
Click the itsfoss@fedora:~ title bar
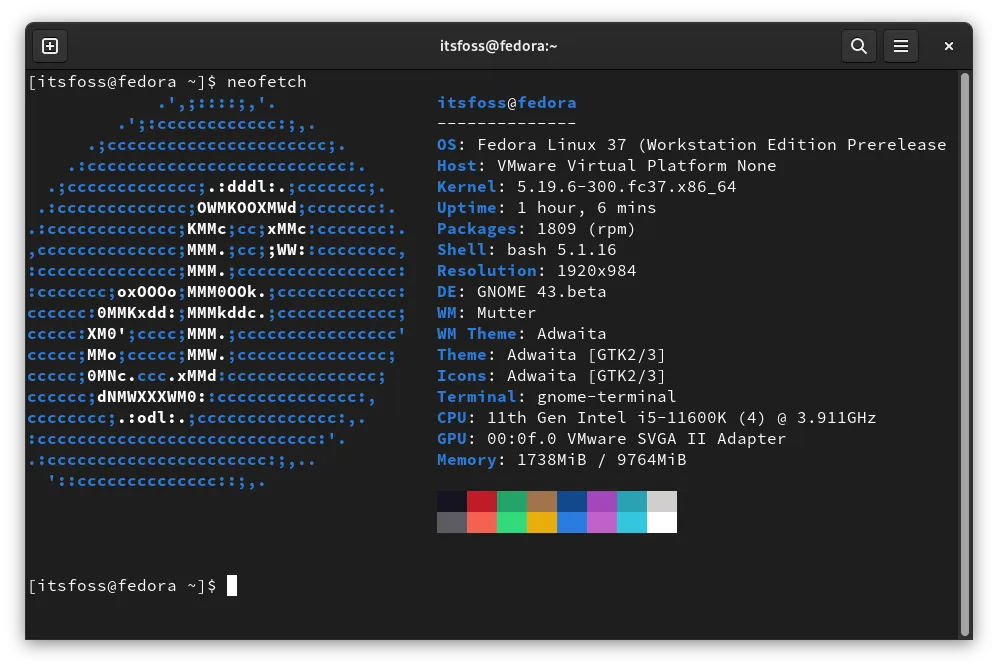pos(499,46)
